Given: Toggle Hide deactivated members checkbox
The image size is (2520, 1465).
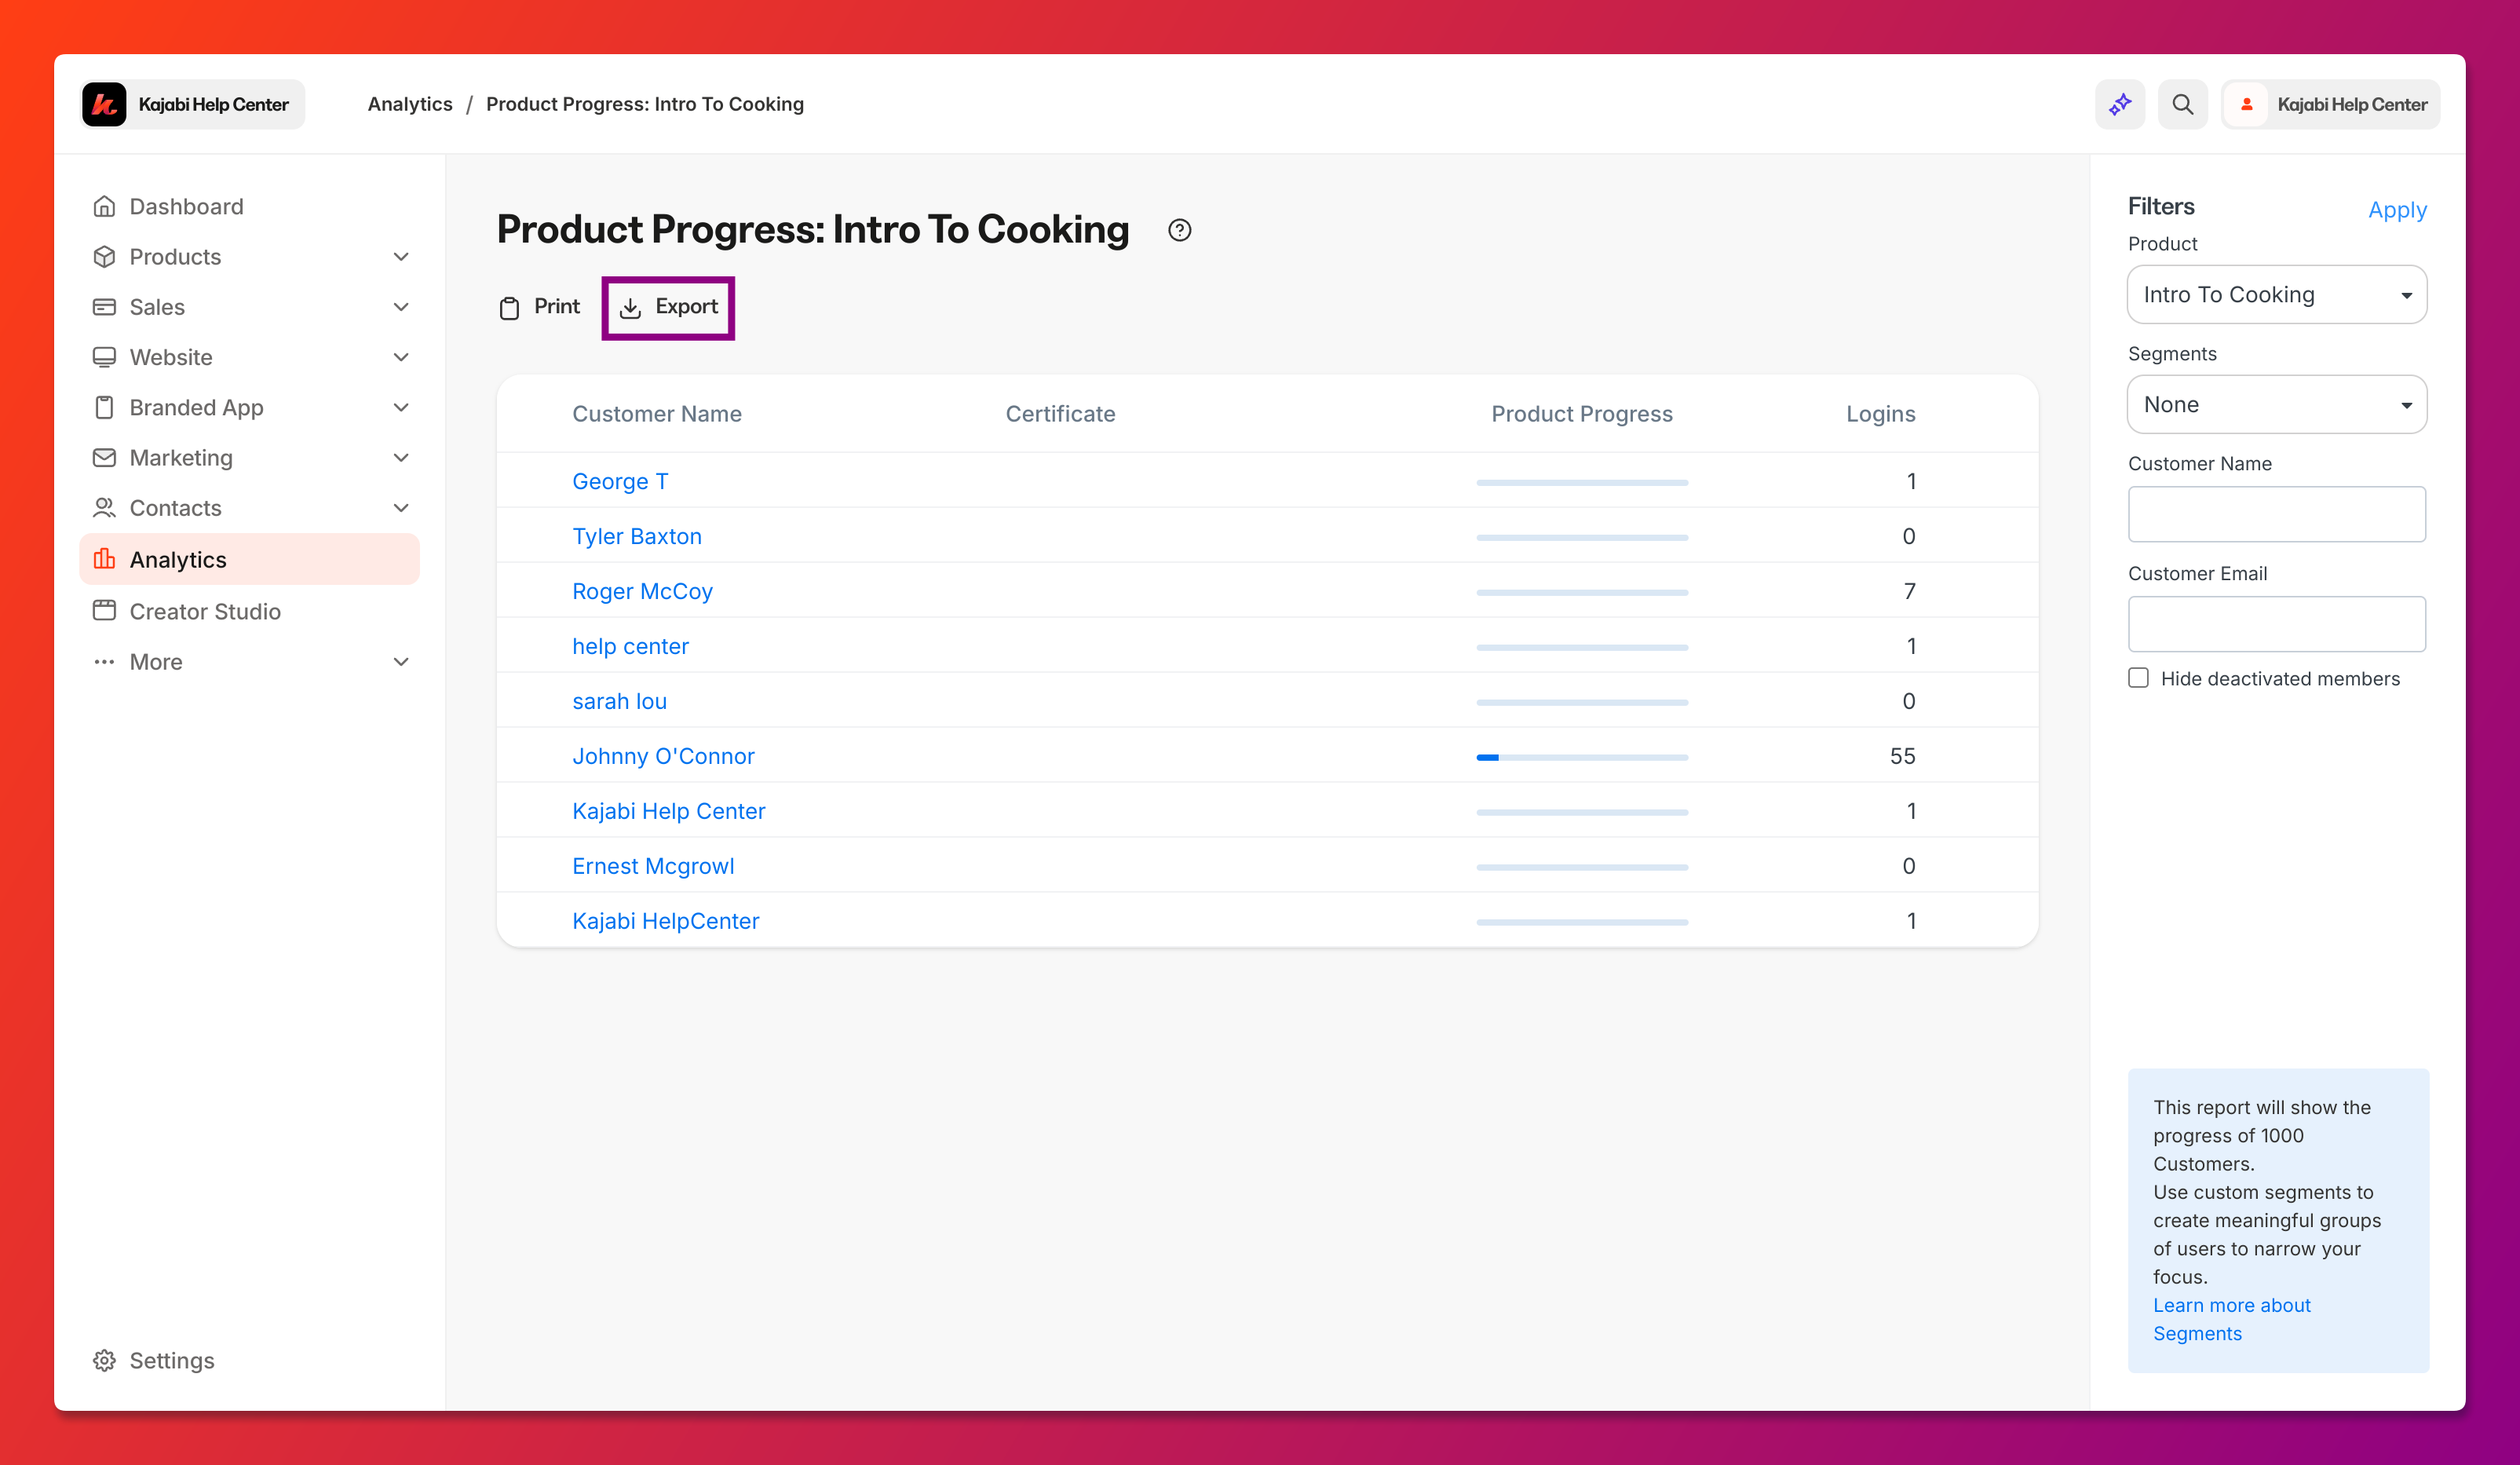Looking at the screenshot, I should [2138, 678].
